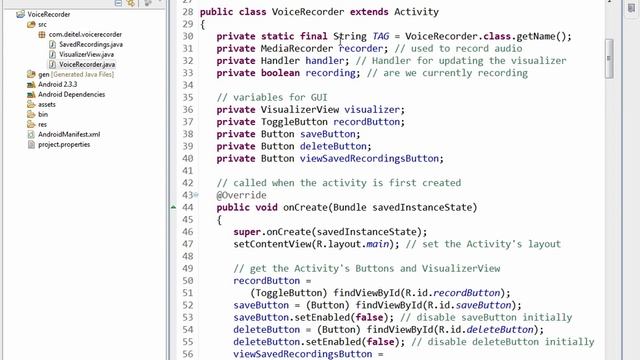Toggle the Link with Editor icon
Image resolution: width=640 pixels, height=360 pixels.
131,3
